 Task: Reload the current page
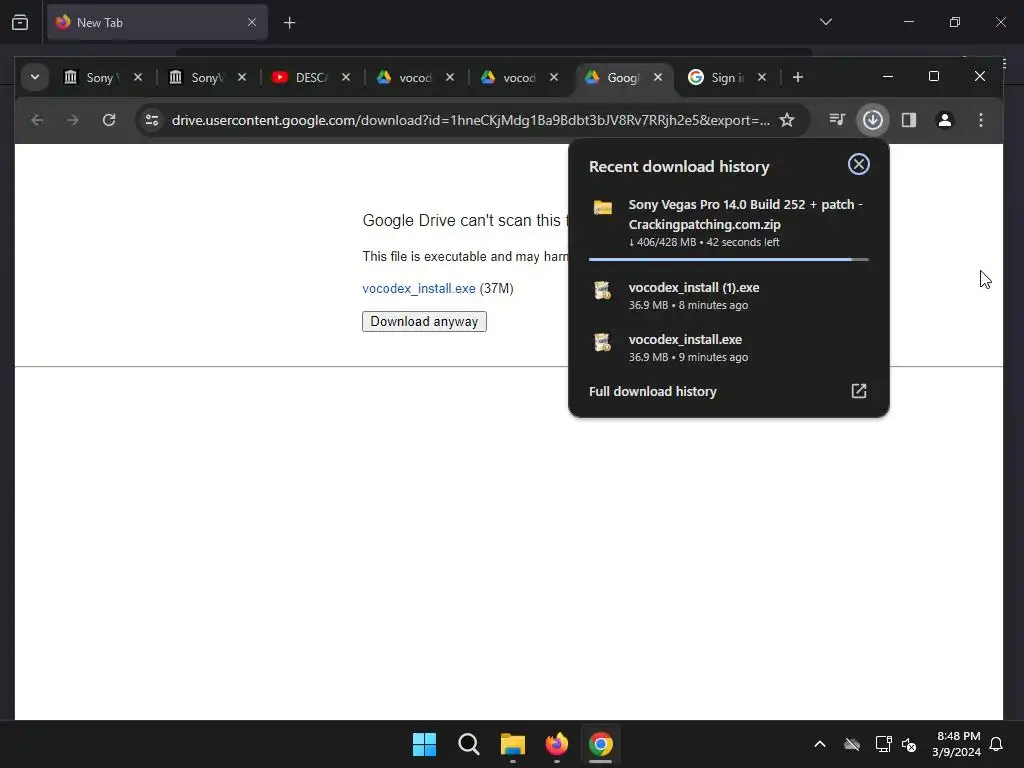coord(109,120)
